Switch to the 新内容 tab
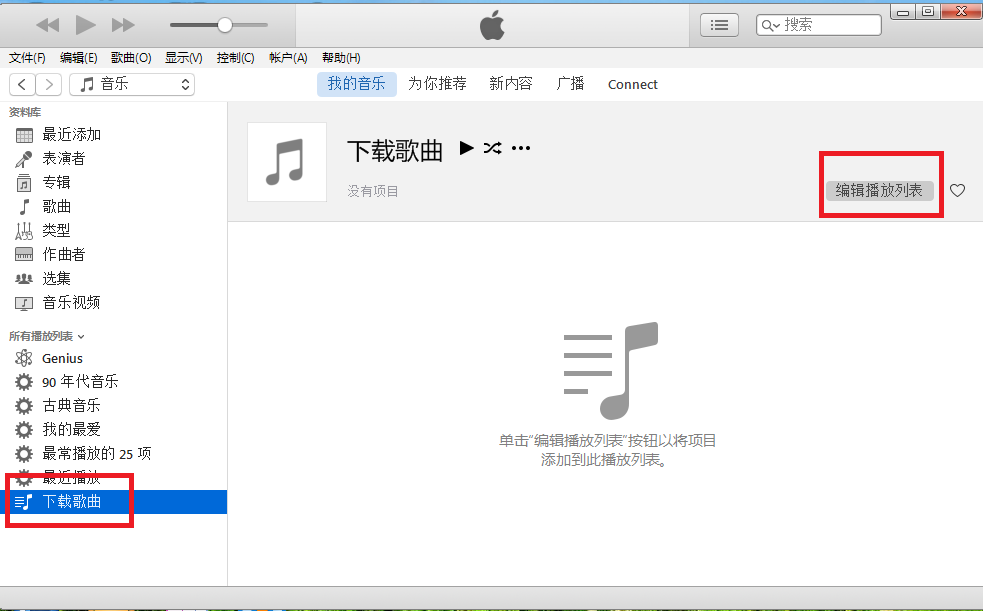This screenshot has width=983, height=611. [x=511, y=84]
